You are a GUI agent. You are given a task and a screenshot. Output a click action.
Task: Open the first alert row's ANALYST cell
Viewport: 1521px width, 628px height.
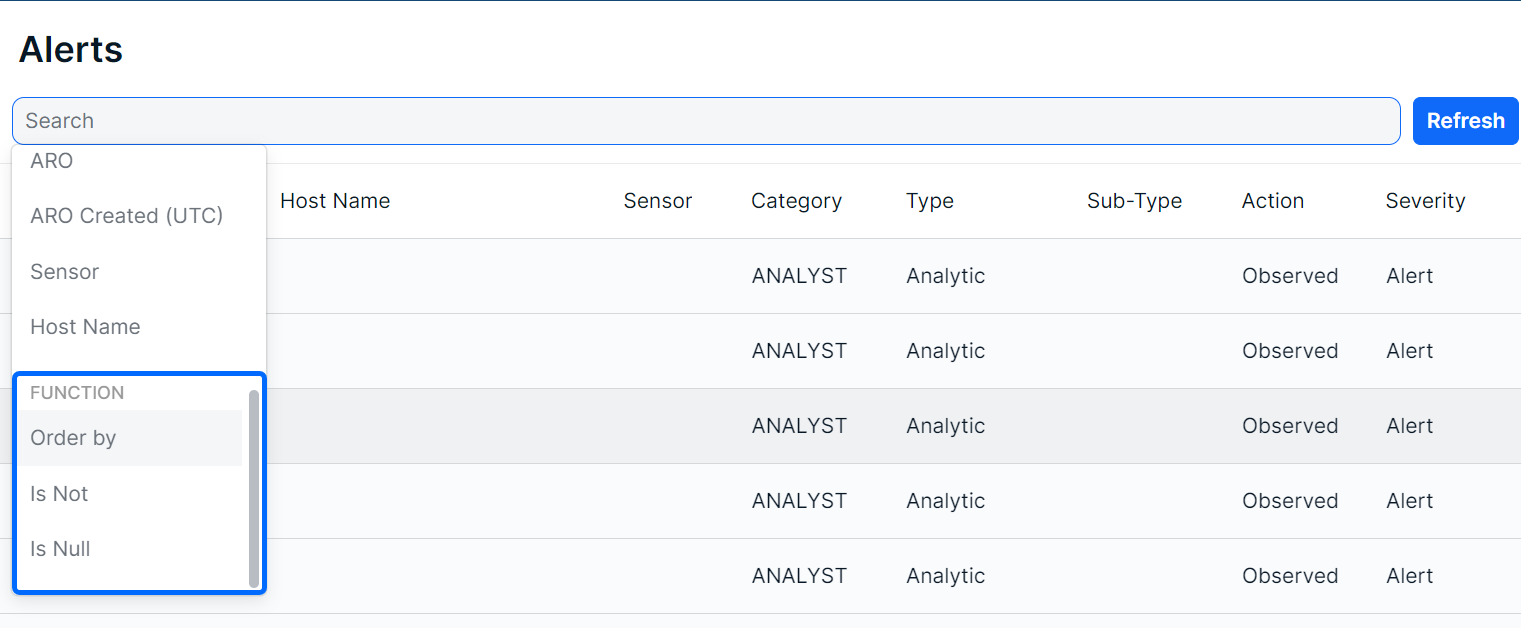point(799,276)
